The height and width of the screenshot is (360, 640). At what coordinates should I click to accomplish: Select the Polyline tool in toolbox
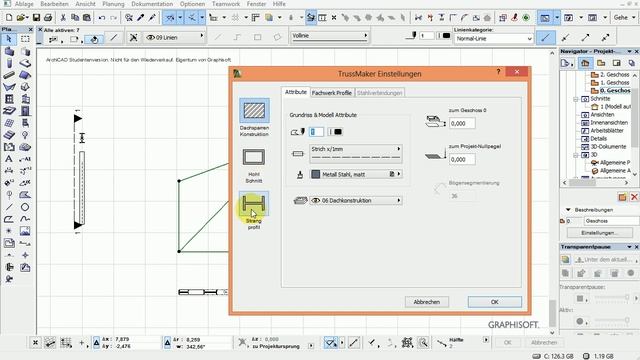[9, 219]
